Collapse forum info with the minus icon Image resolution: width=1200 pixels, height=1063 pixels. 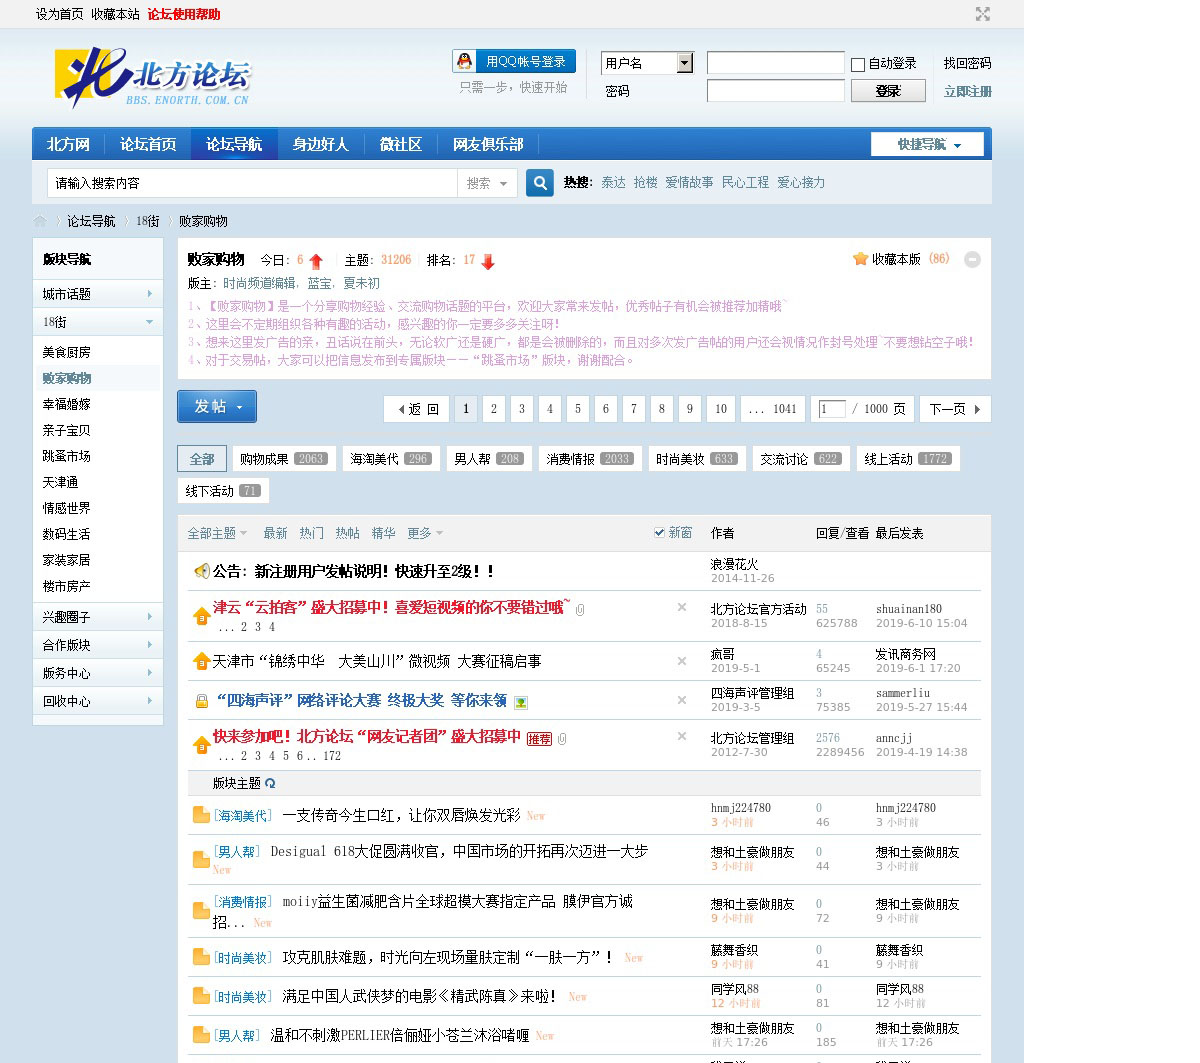coord(972,260)
